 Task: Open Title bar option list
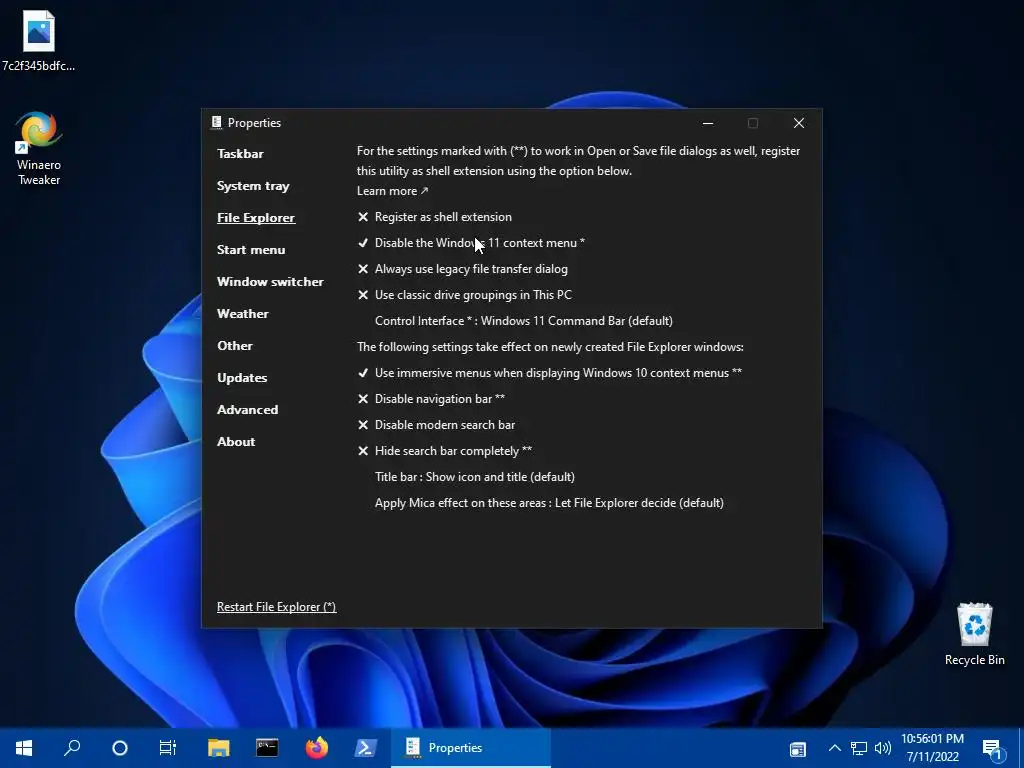click(x=475, y=477)
